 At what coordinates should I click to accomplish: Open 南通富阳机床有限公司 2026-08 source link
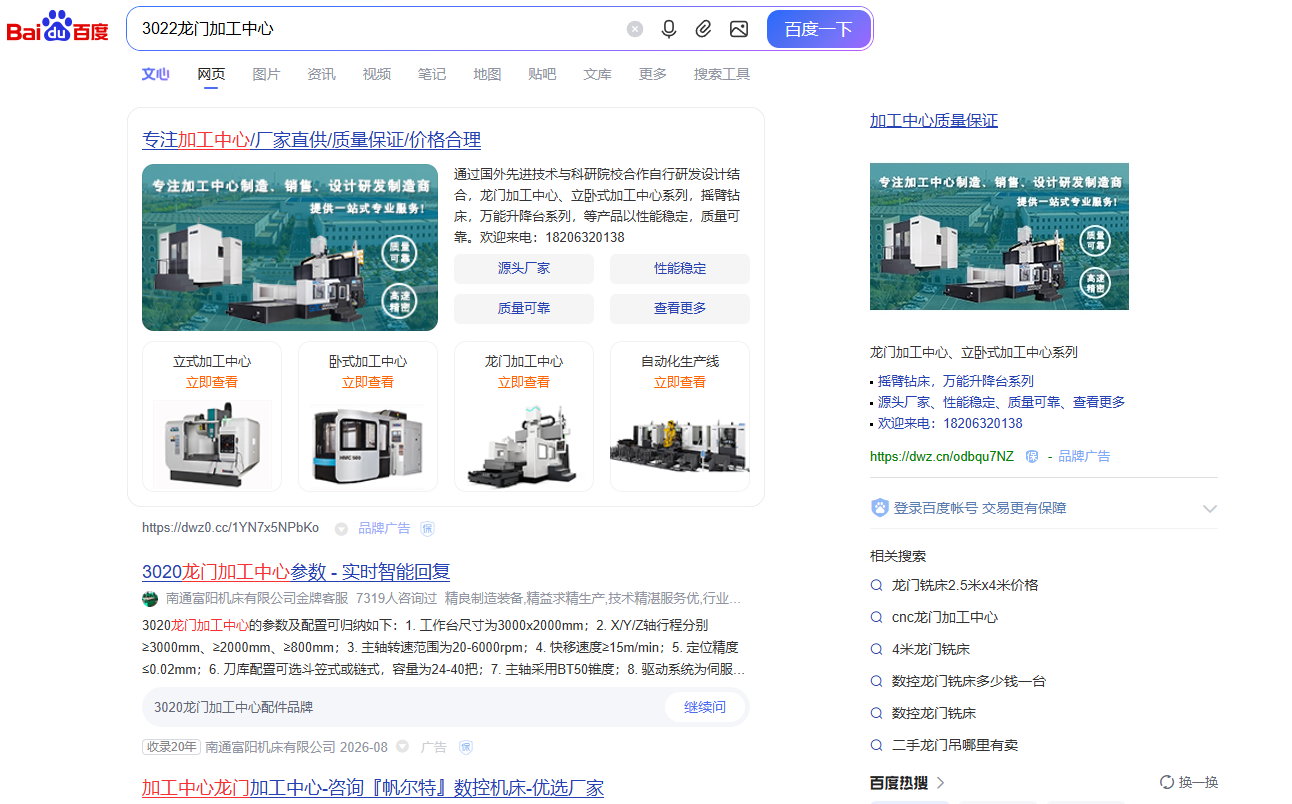click(x=297, y=747)
